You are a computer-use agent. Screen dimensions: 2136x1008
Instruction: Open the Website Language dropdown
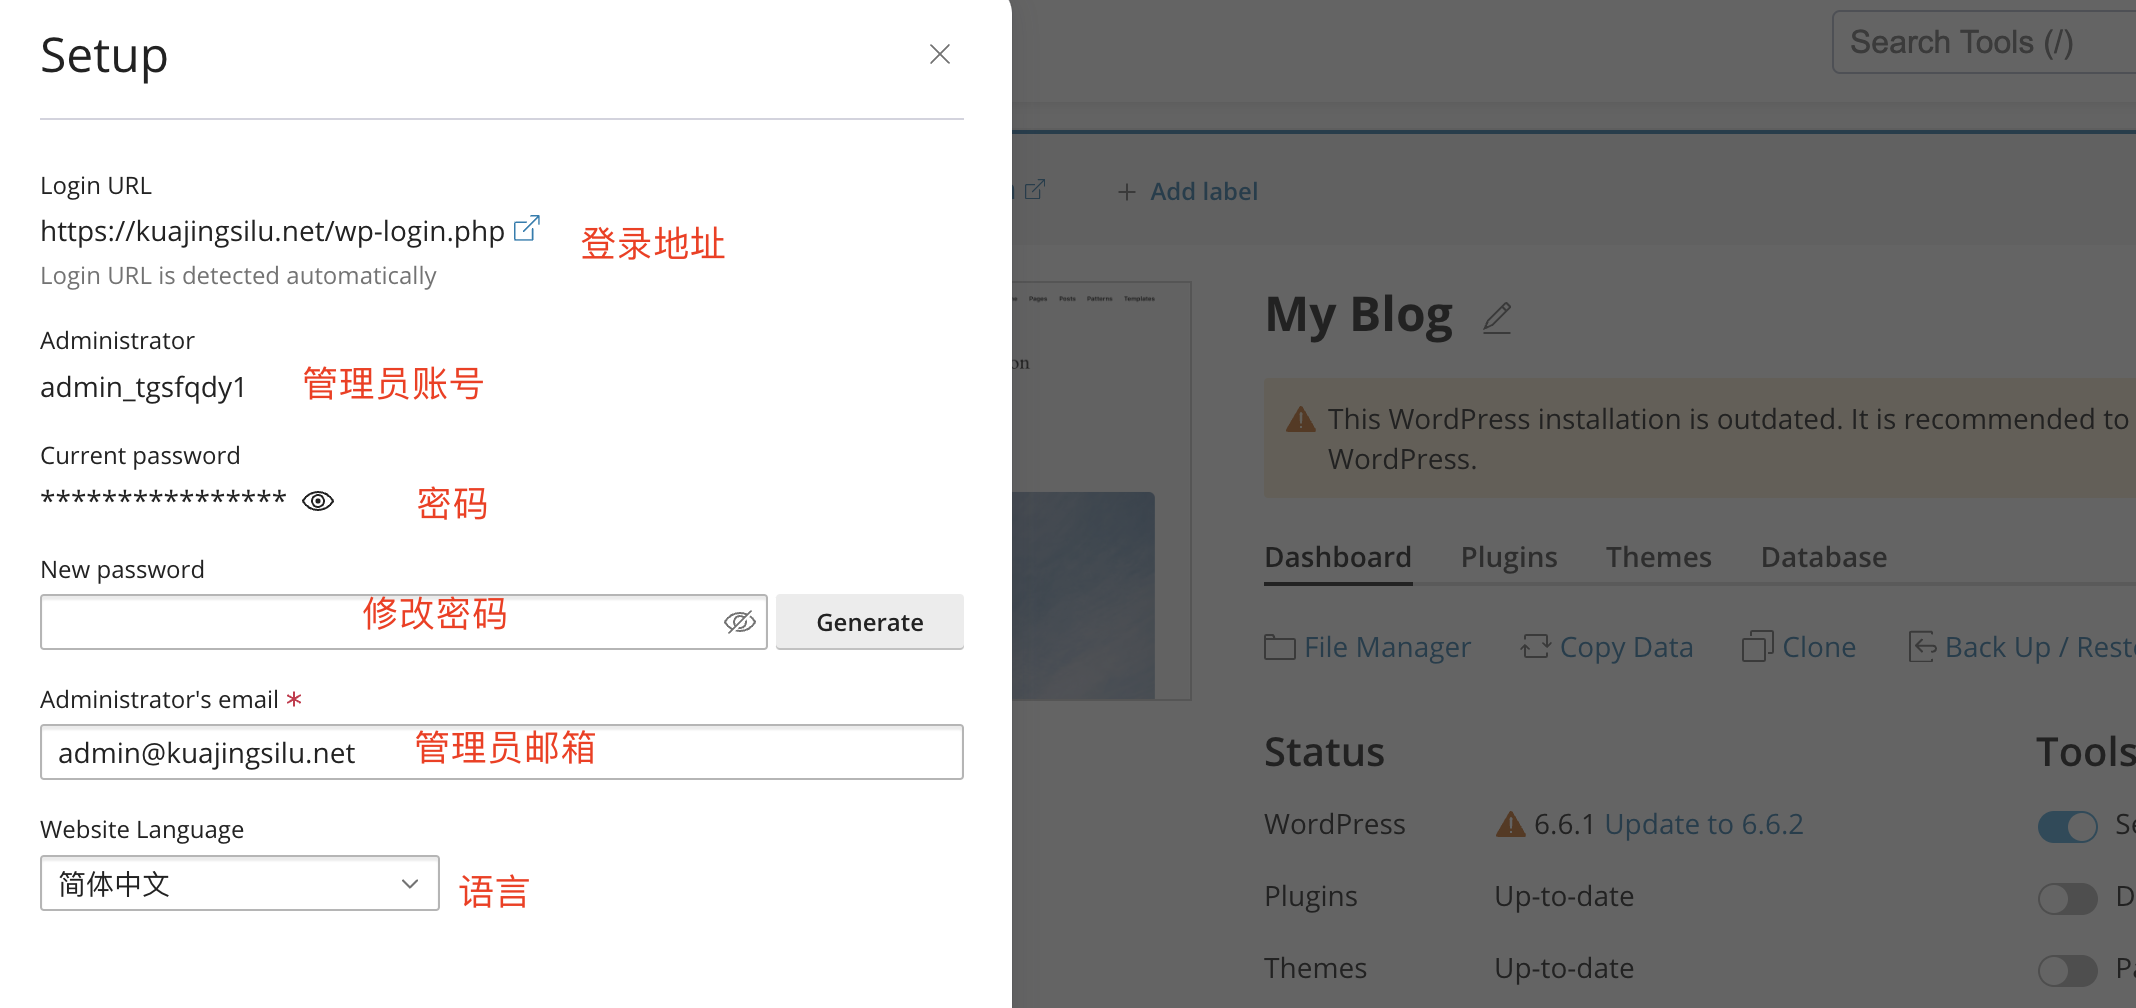[240, 883]
